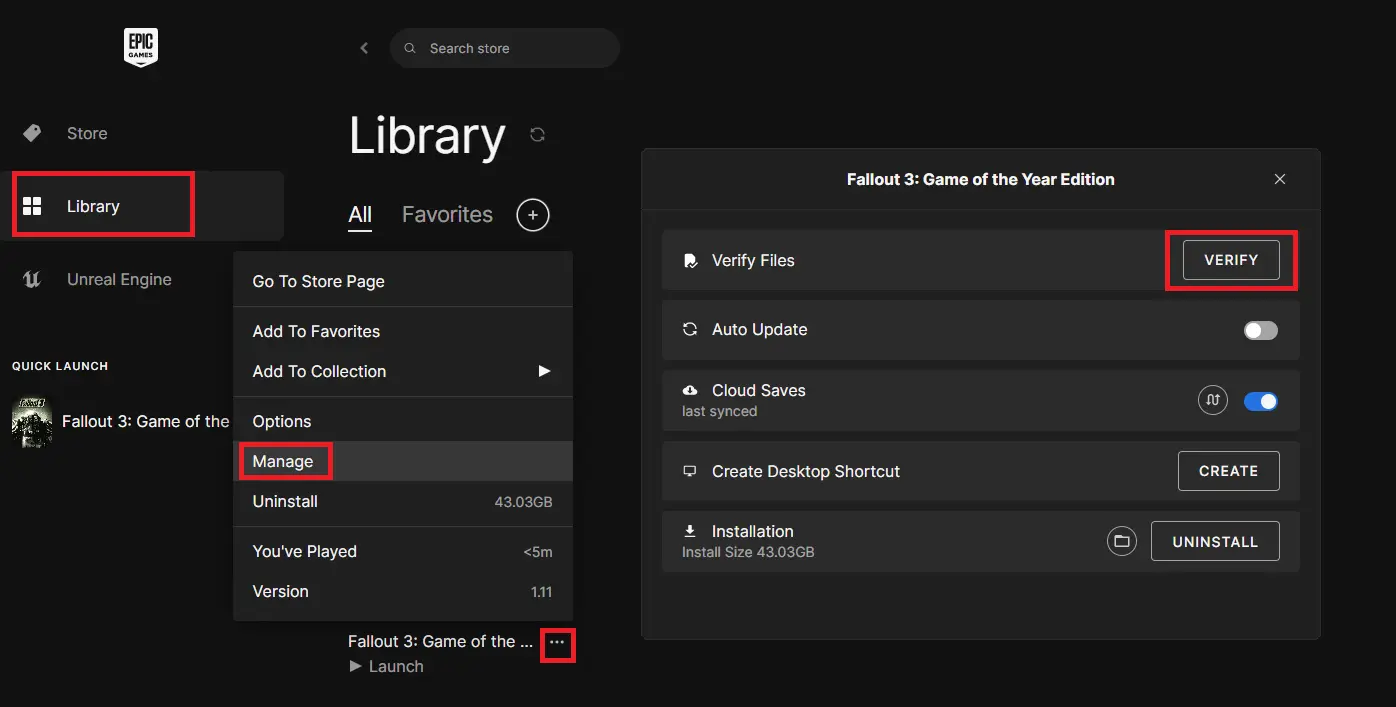Click CREATE to make a desktop shortcut
The width and height of the screenshot is (1396, 707).
point(1228,470)
